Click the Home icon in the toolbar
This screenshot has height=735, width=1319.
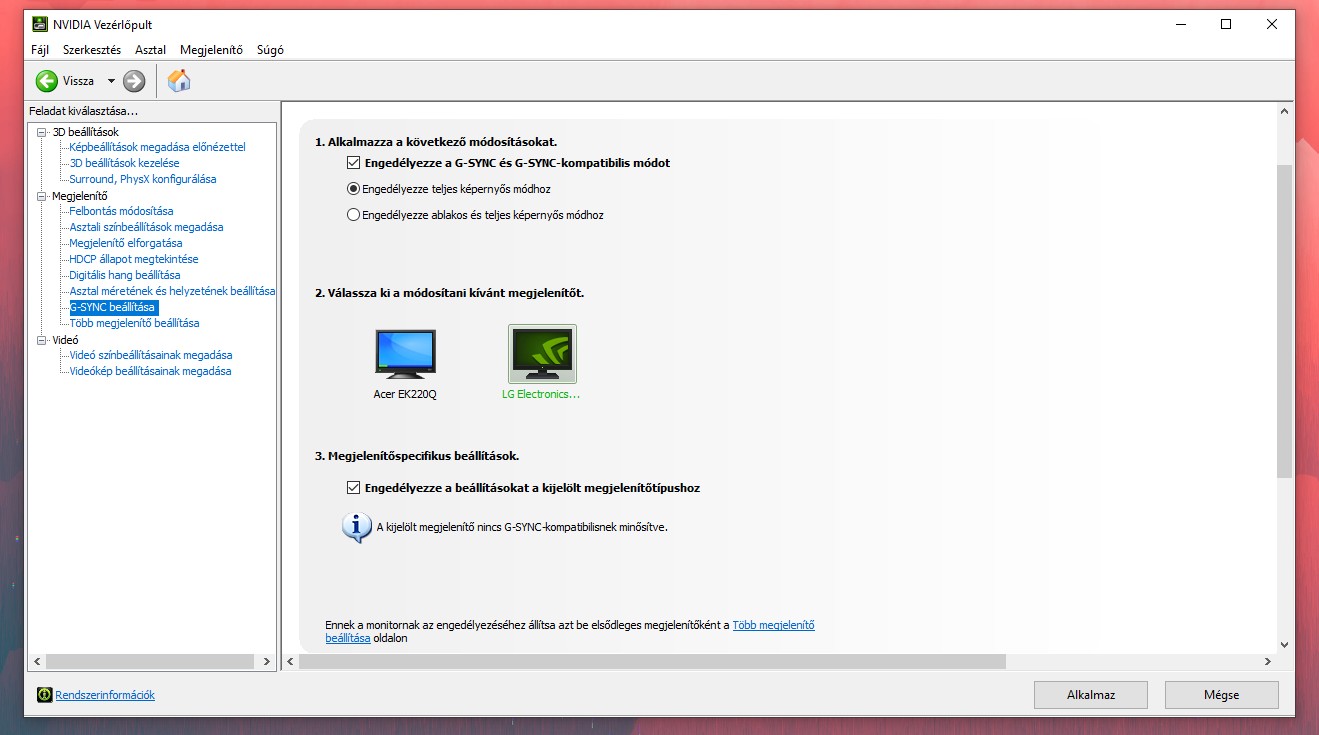(179, 81)
